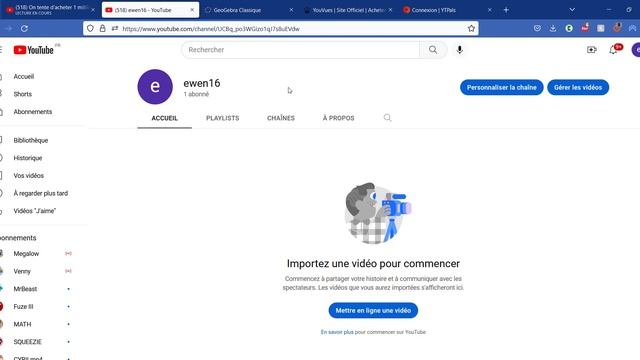Click Personnaliser la chaîne button
This screenshot has width=640, height=360.
502,87
